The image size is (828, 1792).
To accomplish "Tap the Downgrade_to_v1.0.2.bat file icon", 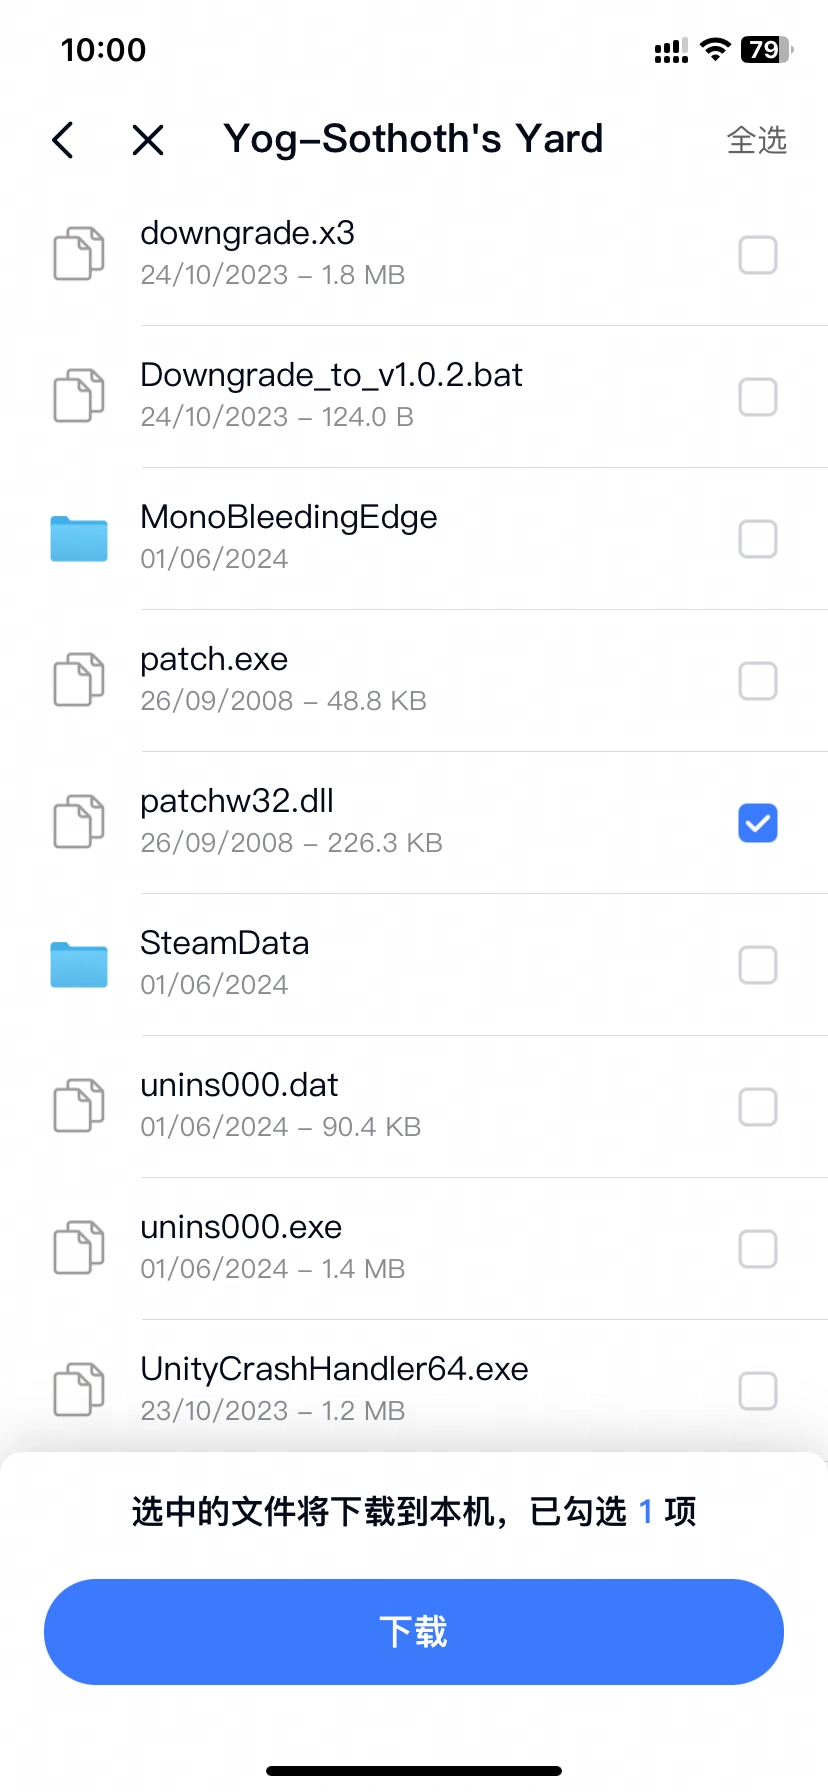I will (x=79, y=396).
